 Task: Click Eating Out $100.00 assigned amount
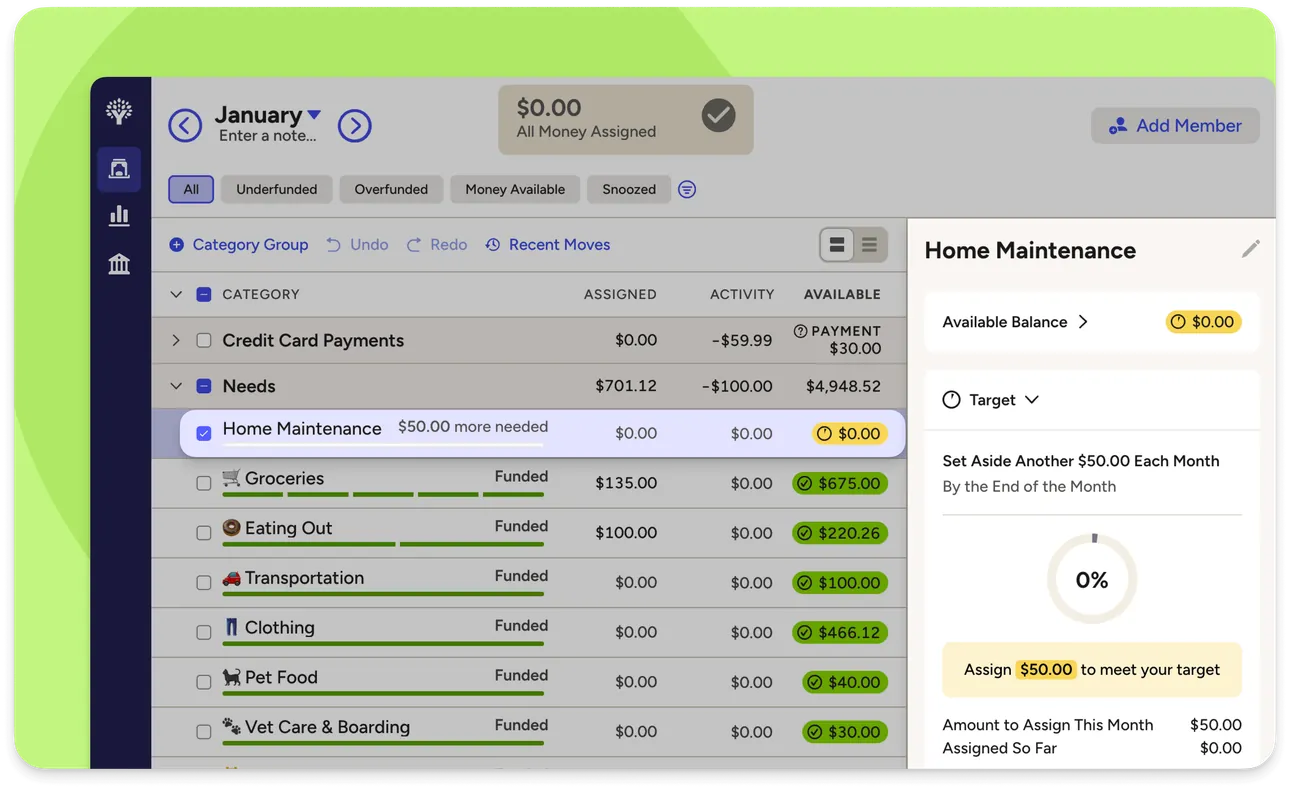tap(626, 533)
